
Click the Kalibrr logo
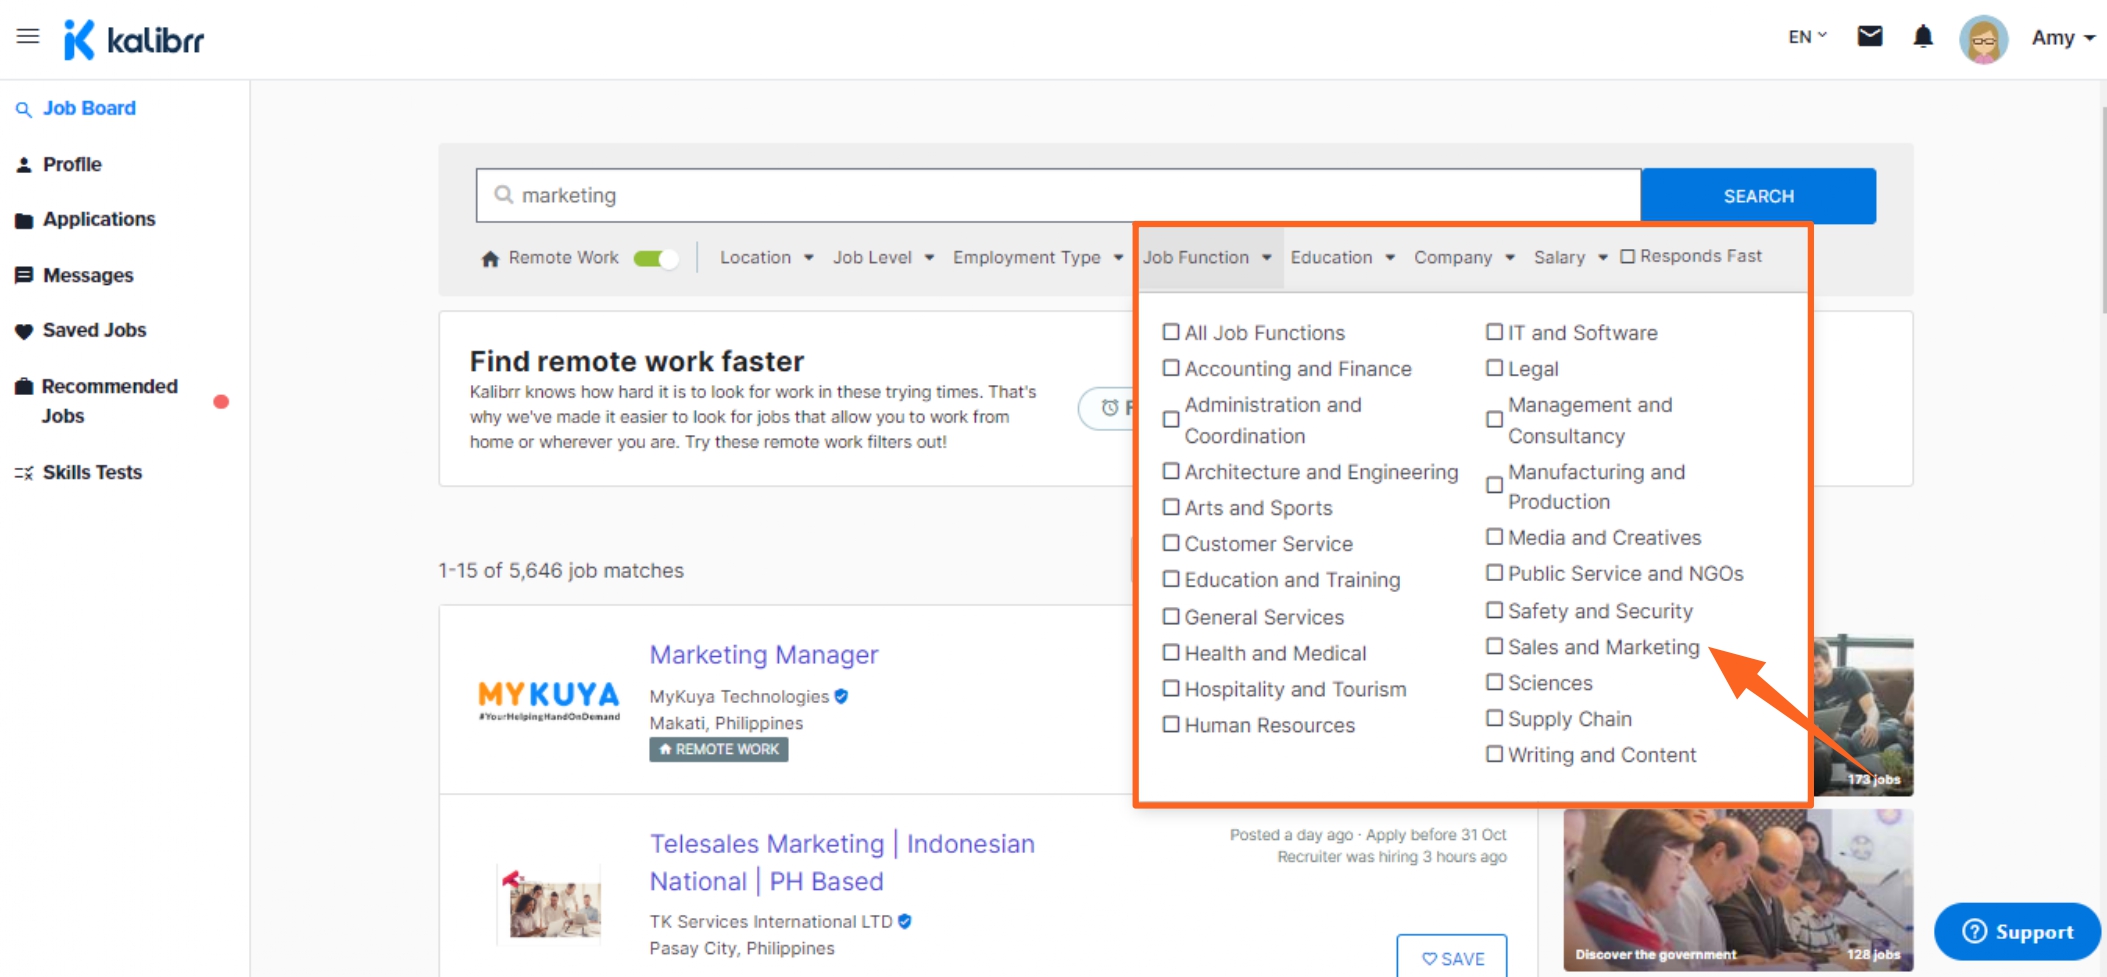click(x=135, y=40)
